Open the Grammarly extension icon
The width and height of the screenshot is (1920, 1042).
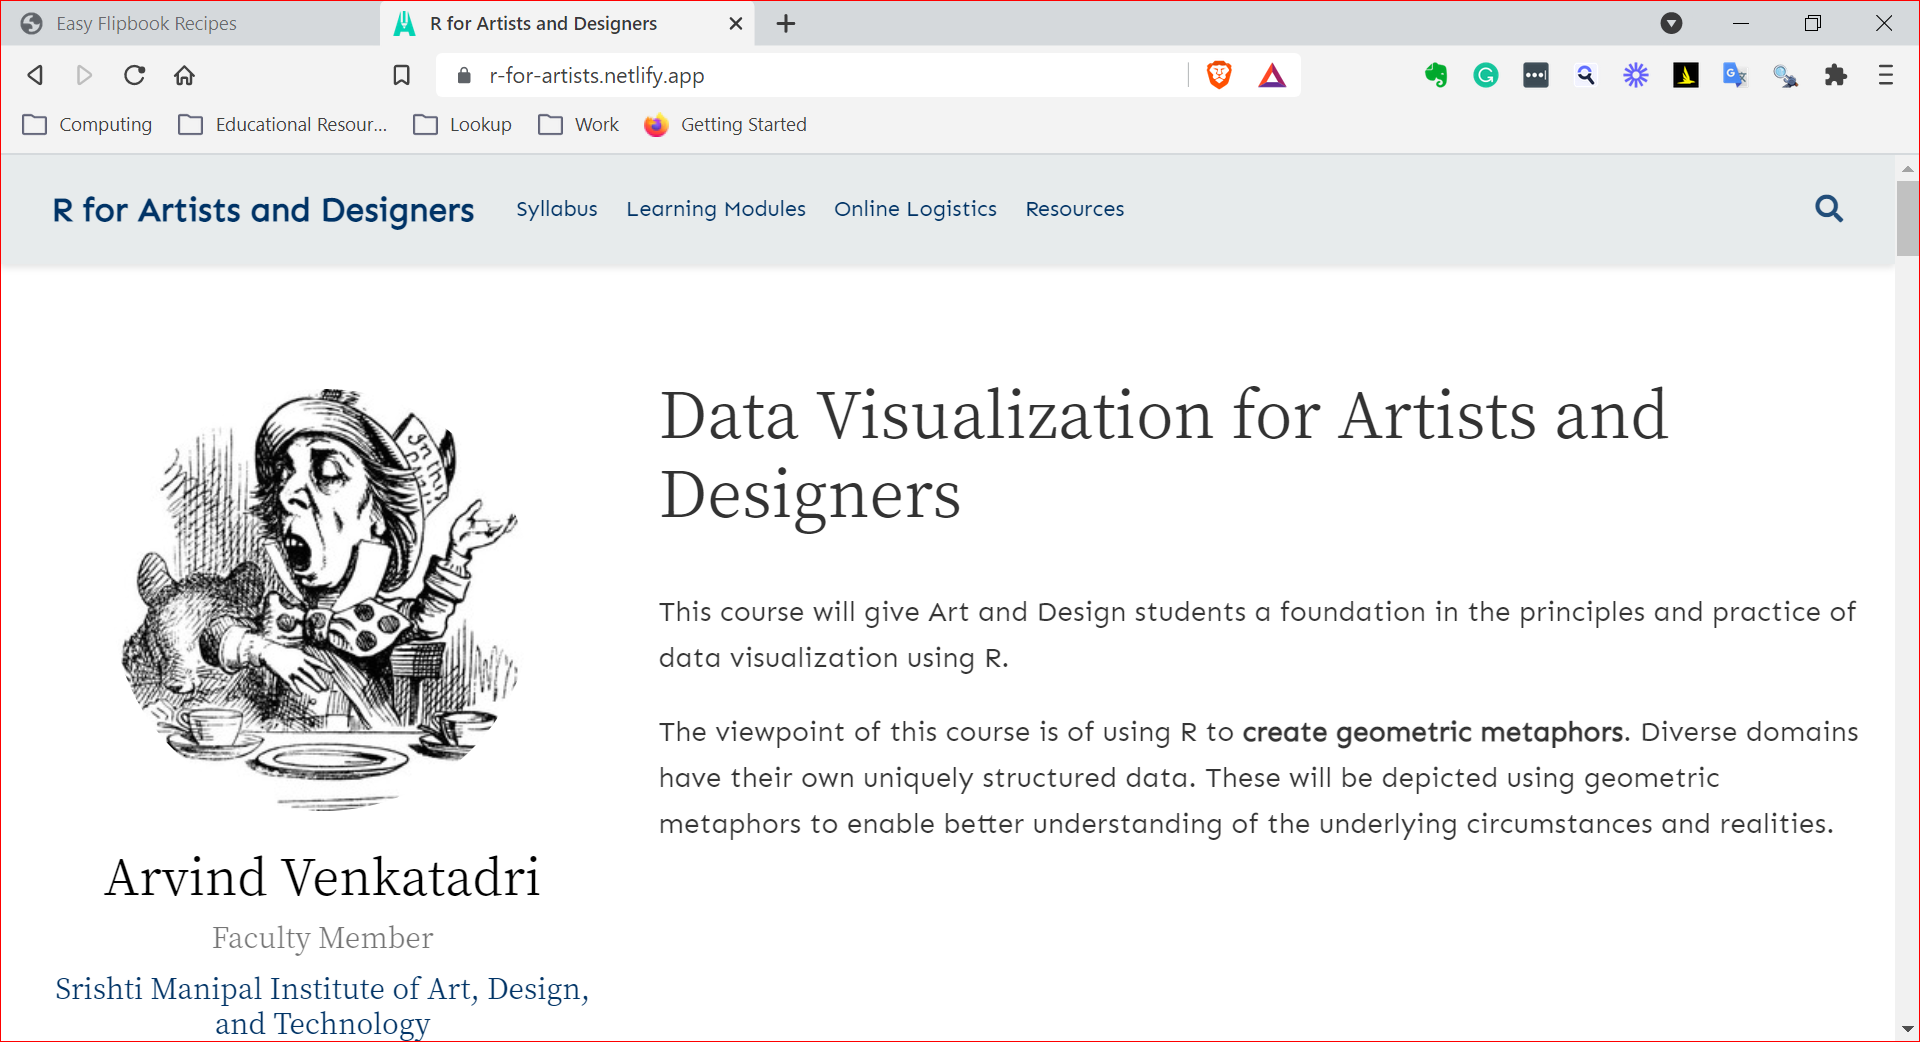(x=1486, y=75)
